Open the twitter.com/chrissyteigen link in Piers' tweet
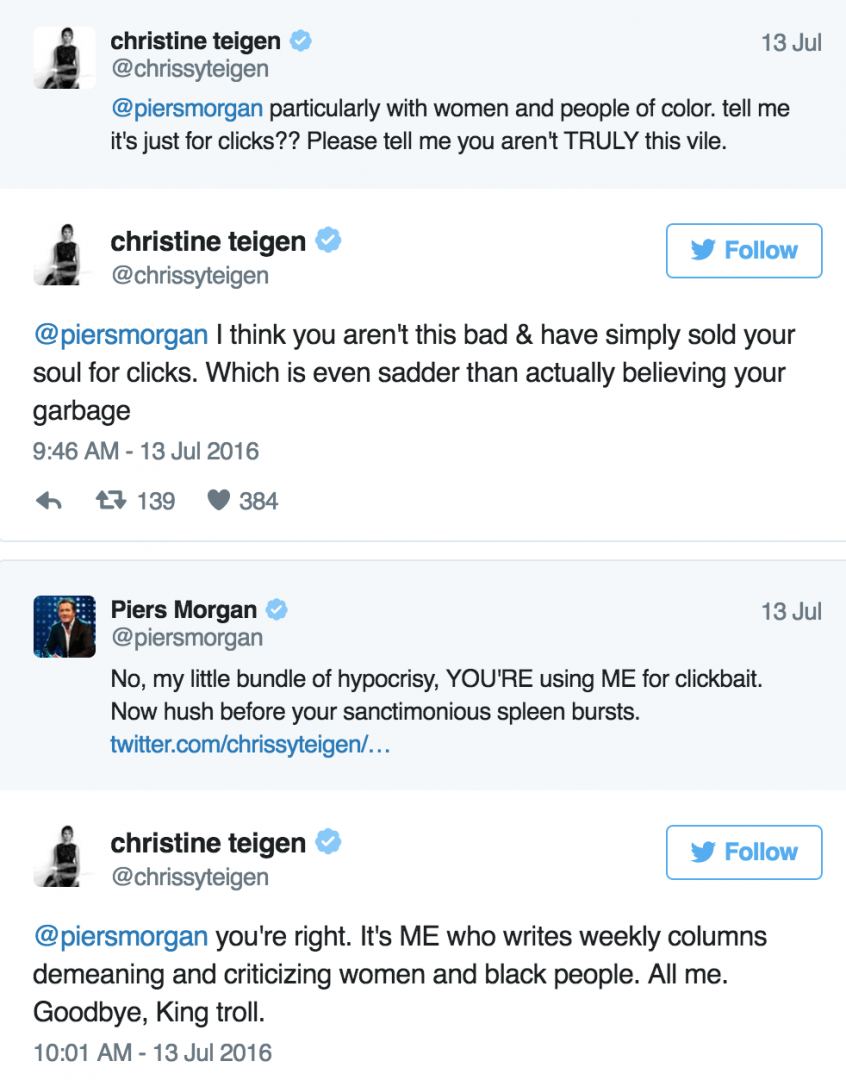 [250, 744]
